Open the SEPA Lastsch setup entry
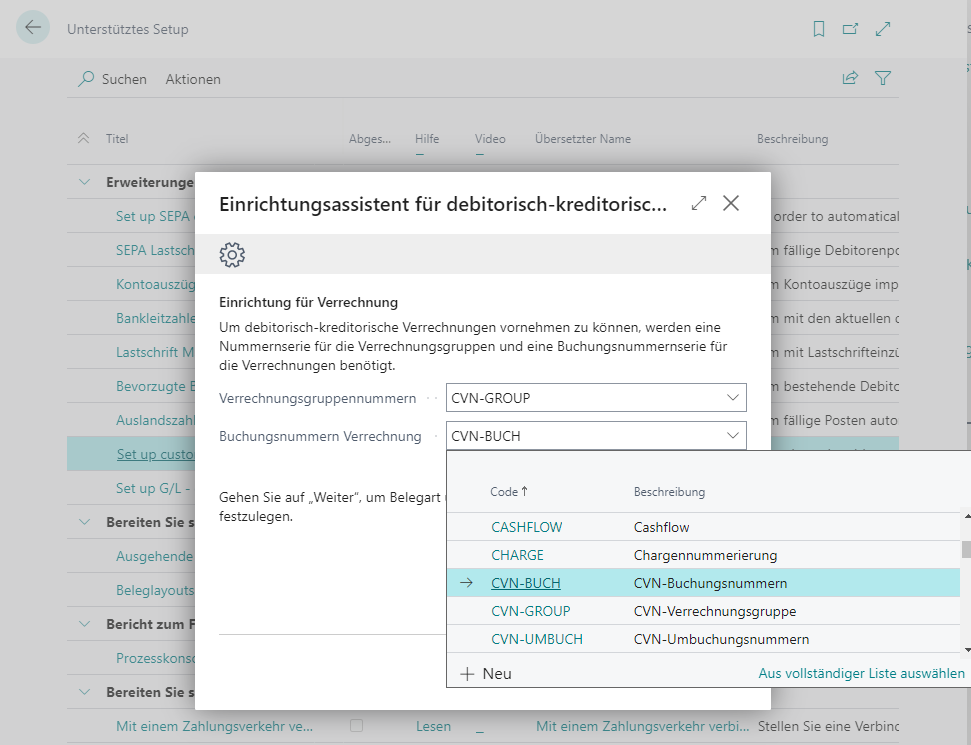The height and width of the screenshot is (745, 971). coord(155,250)
